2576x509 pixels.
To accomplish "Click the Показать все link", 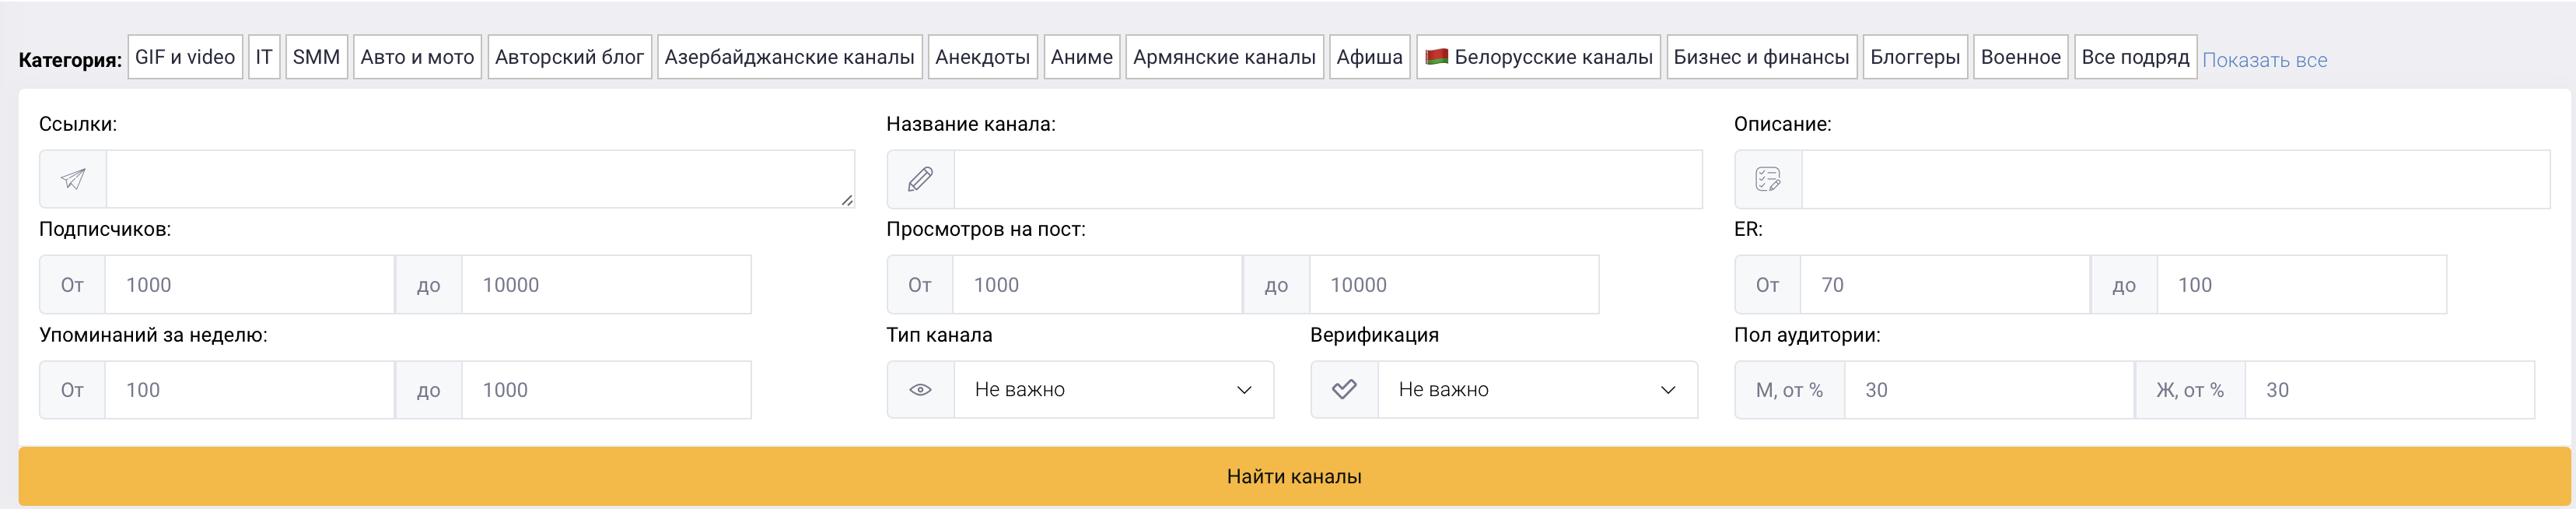I will [x=2264, y=60].
